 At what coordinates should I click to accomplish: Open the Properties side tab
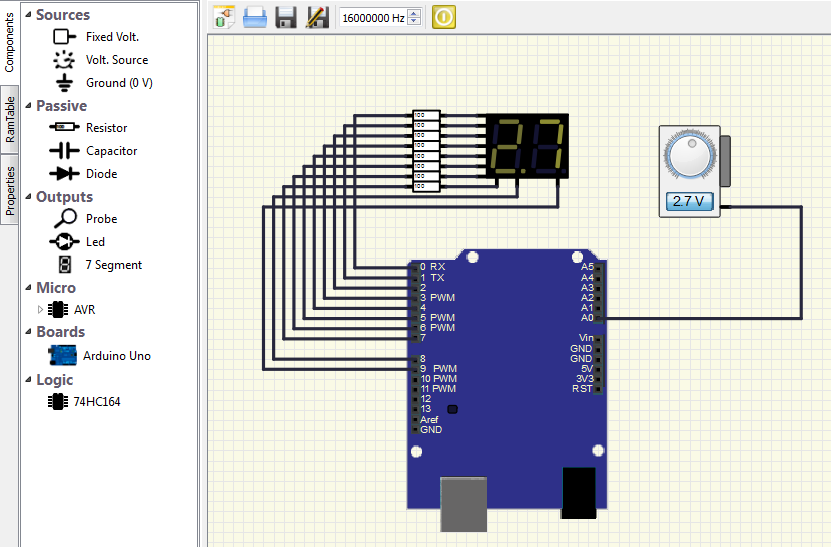10,191
